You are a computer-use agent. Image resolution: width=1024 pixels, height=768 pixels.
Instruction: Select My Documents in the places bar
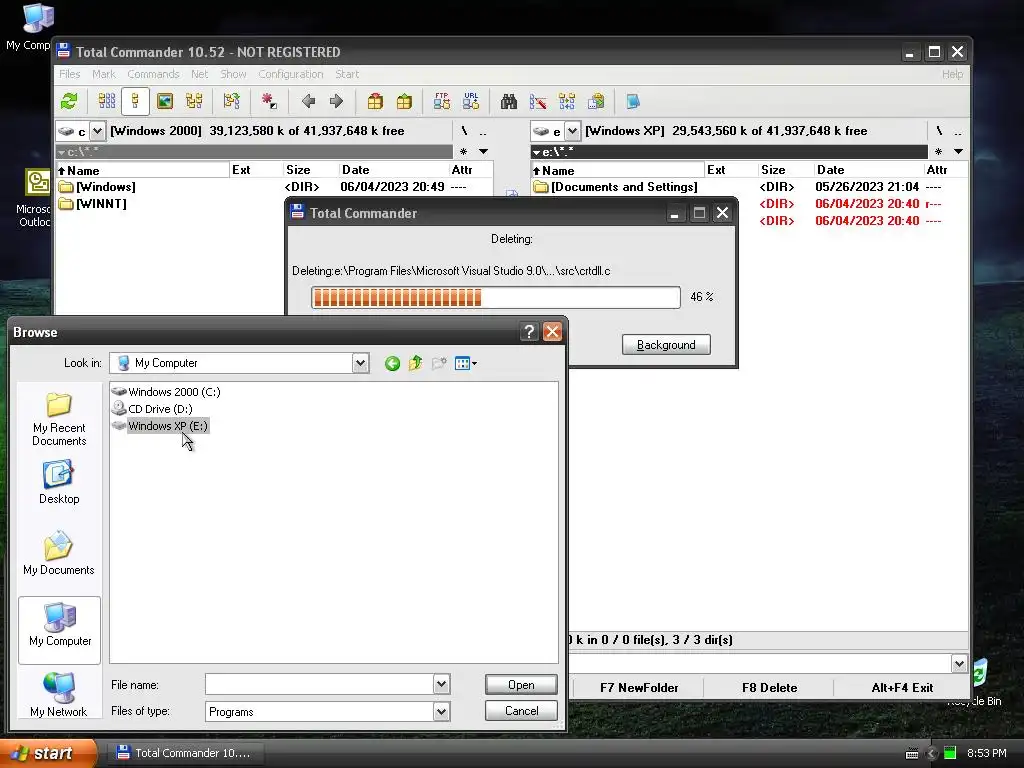point(59,554)
